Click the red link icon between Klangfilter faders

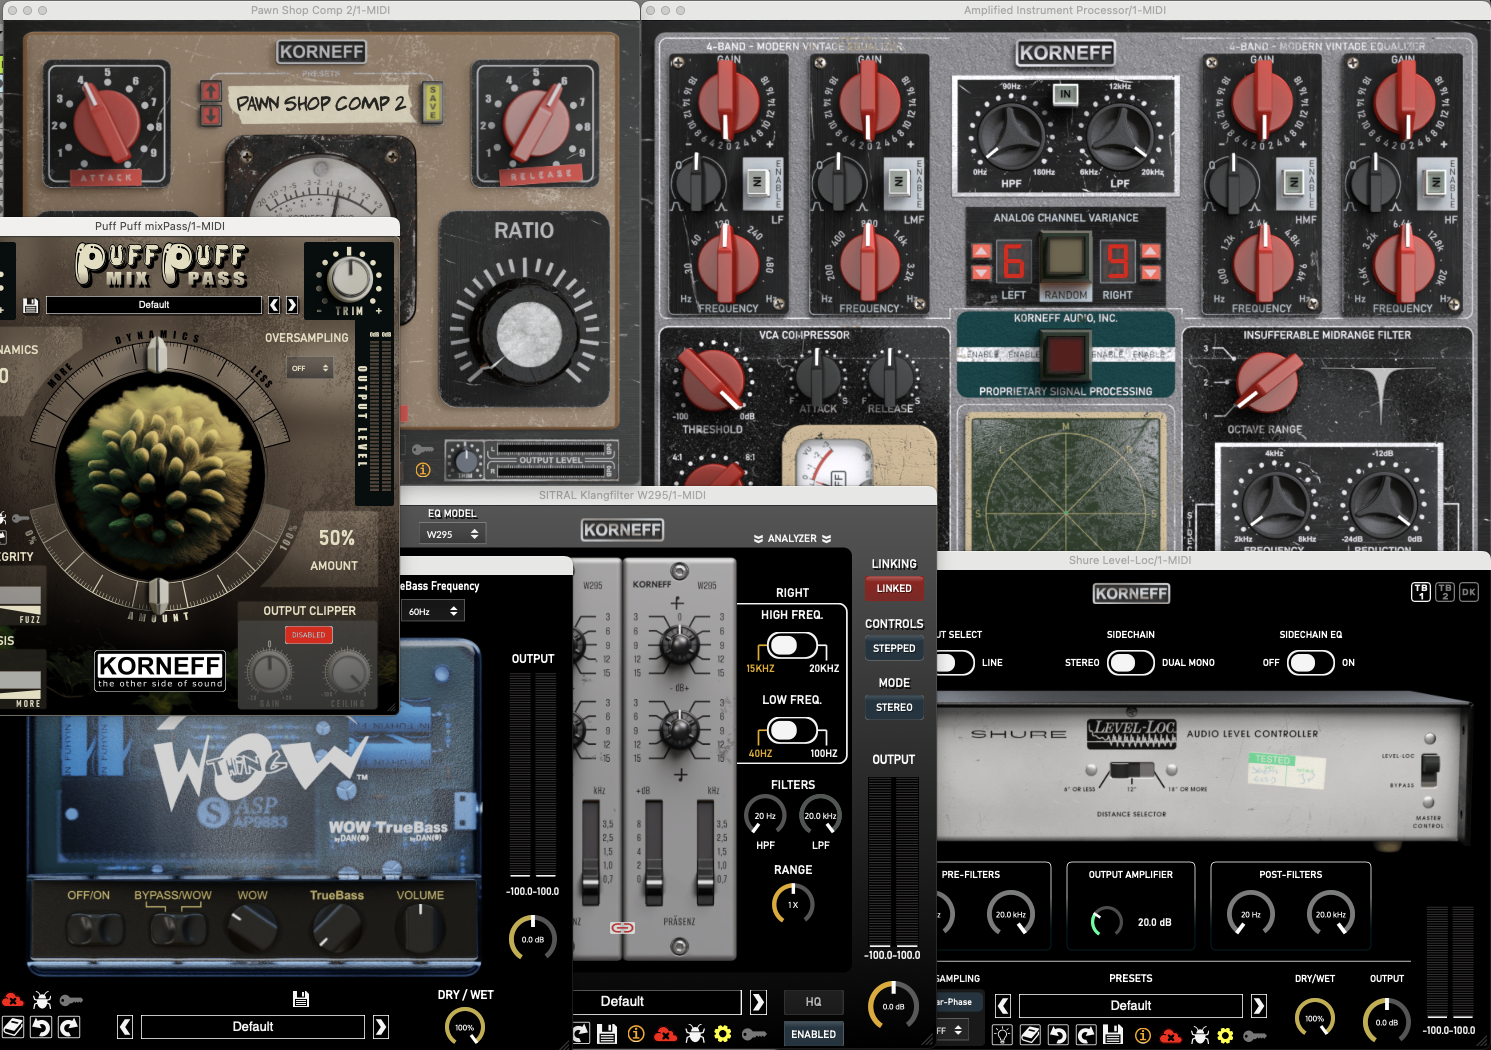pos(622,928)
